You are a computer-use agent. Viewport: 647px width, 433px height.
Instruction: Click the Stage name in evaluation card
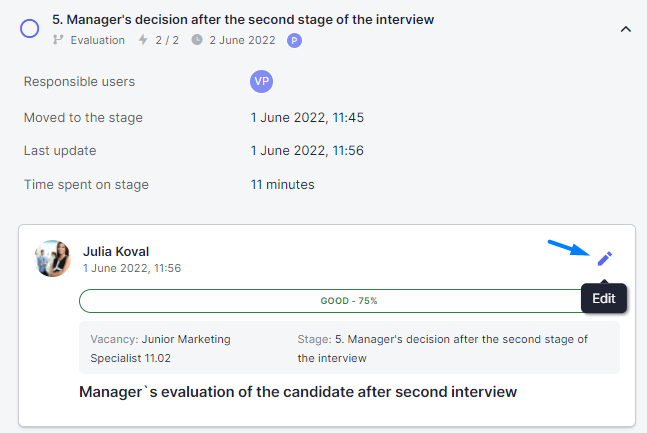(442, 348)
